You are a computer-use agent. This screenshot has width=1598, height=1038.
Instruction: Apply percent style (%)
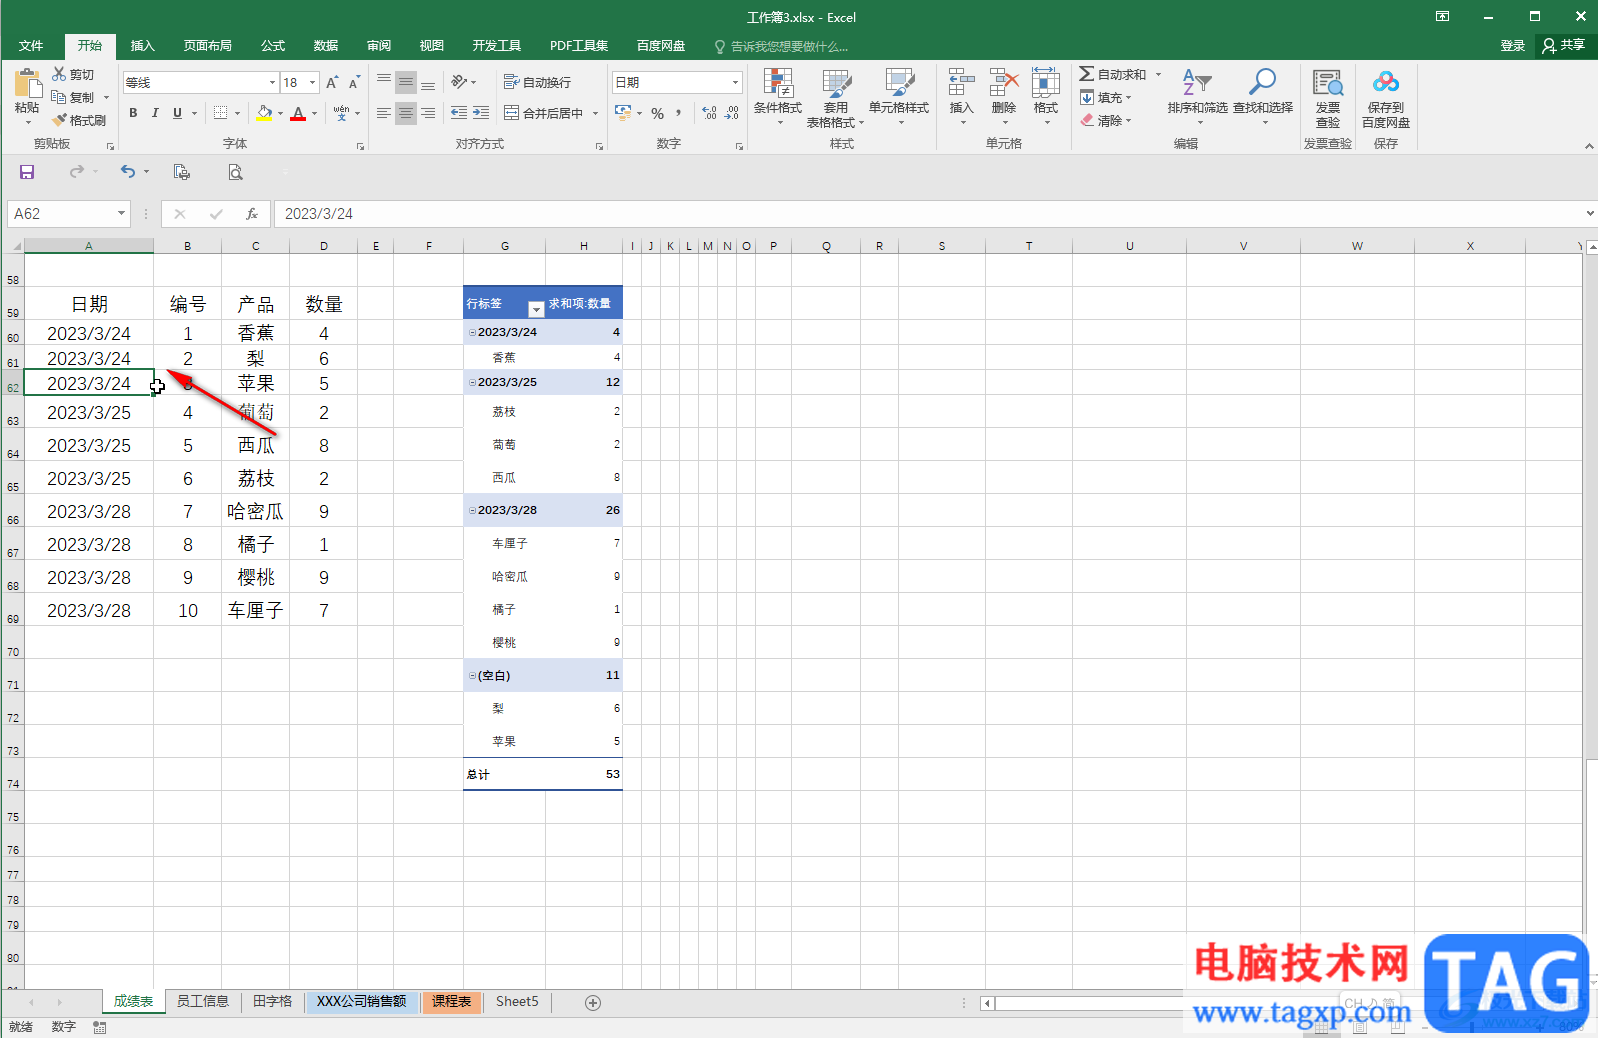pyautogui.click(x=657, y=113)
